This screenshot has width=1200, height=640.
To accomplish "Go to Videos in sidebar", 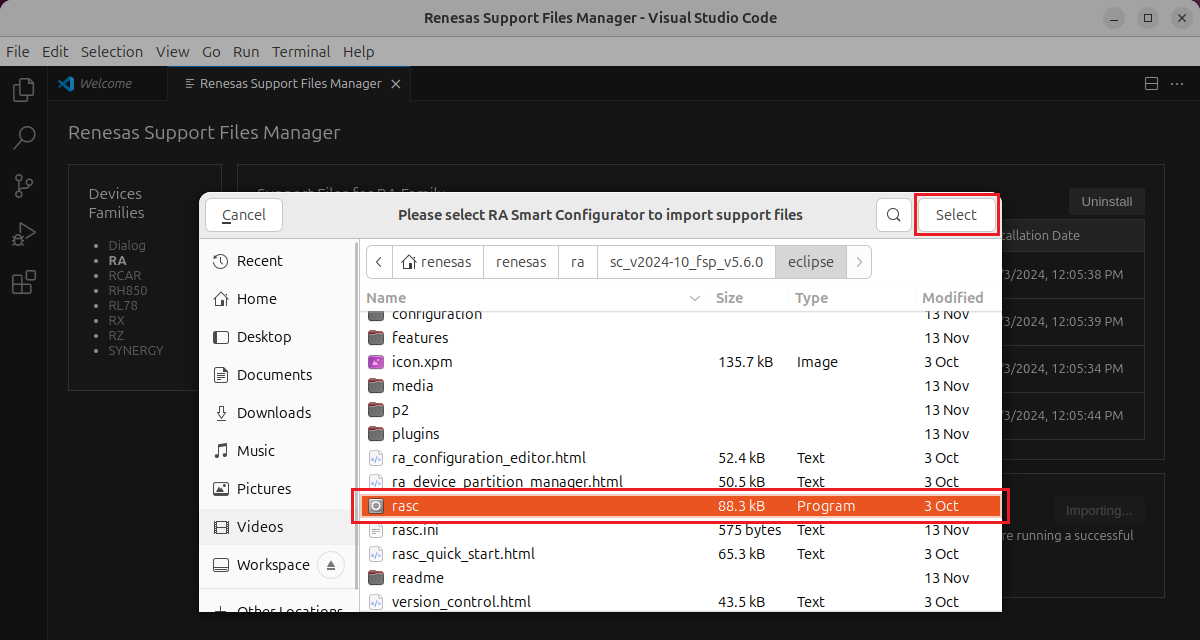I will coord(279,527).
